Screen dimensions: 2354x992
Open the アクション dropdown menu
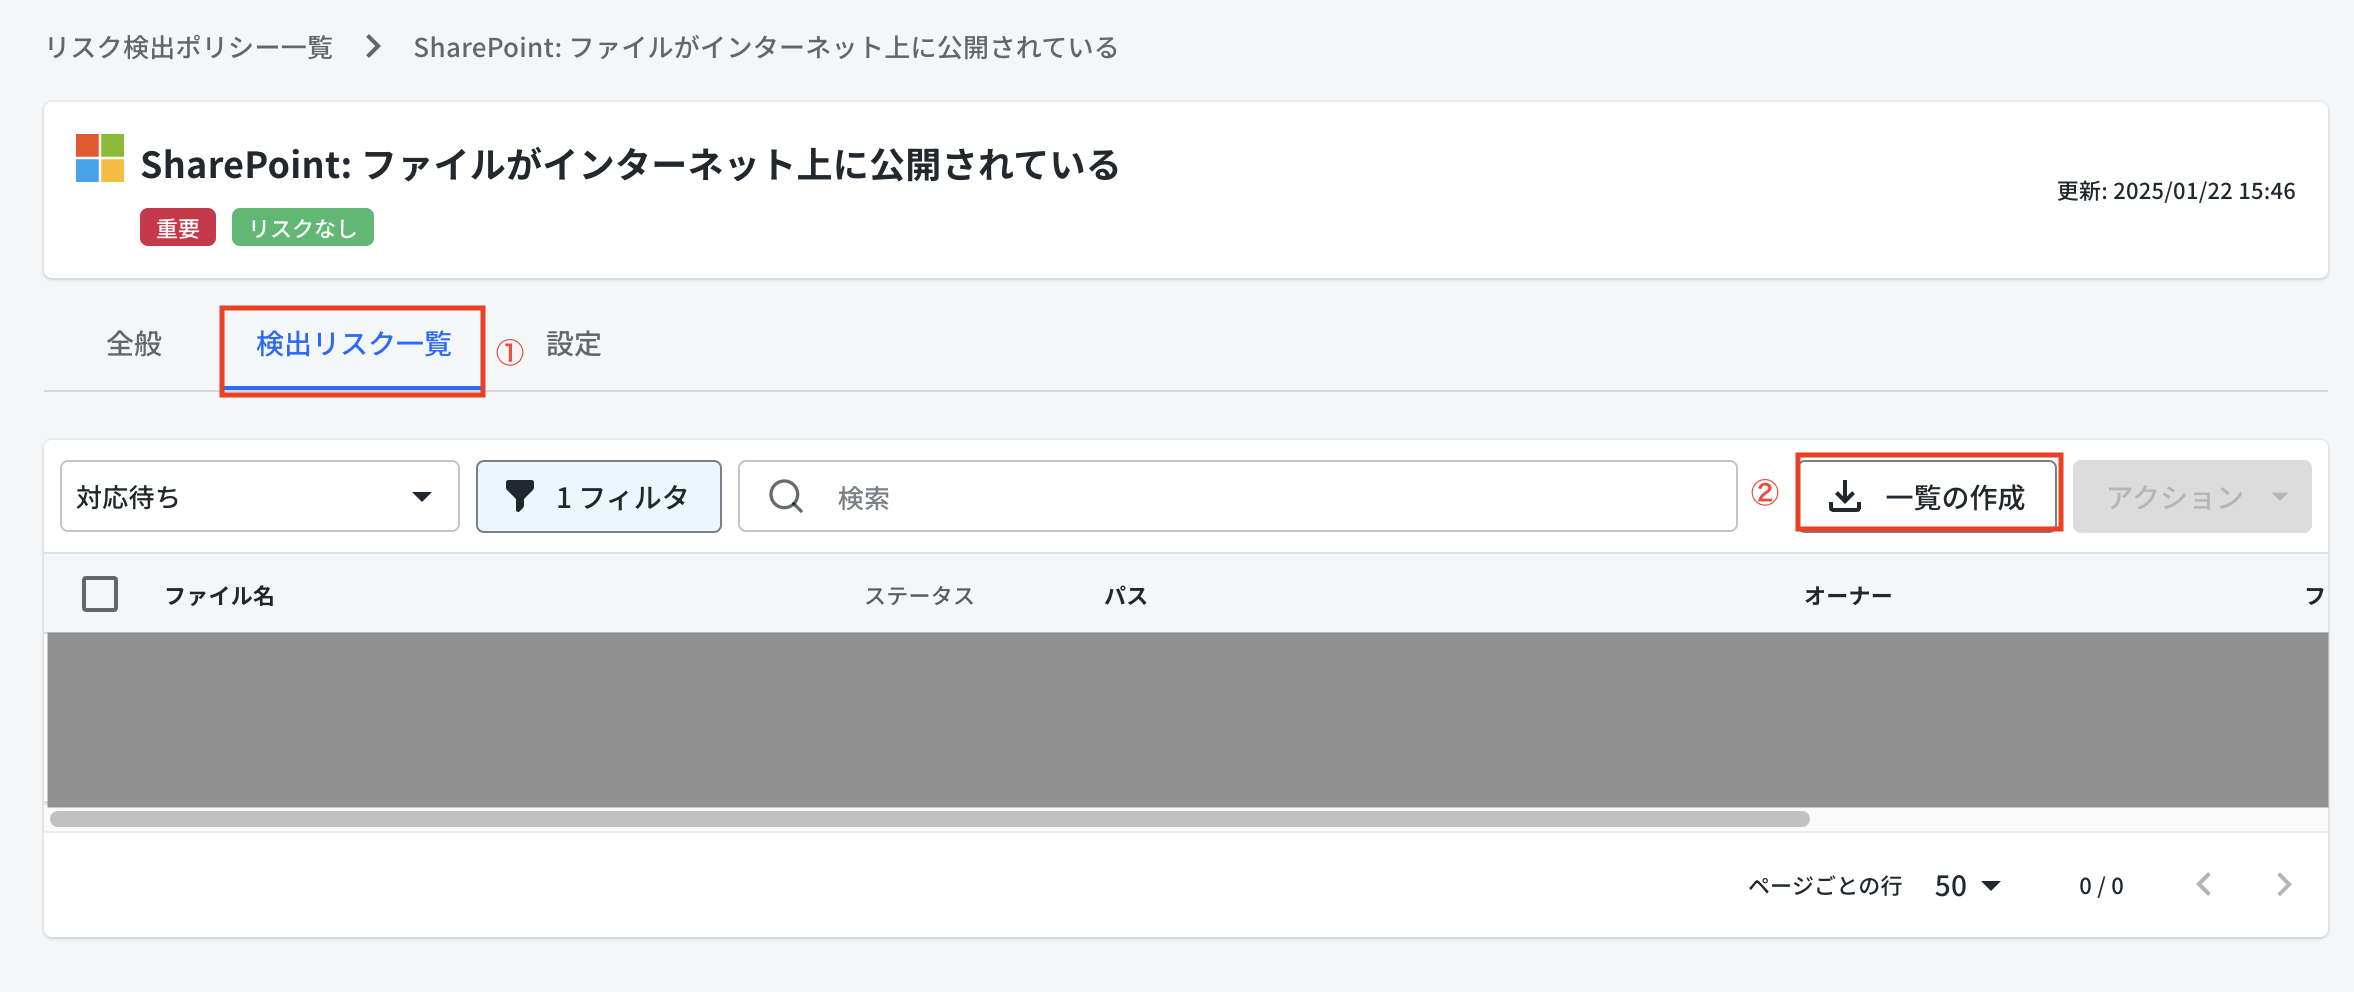tap(2192, 496)
